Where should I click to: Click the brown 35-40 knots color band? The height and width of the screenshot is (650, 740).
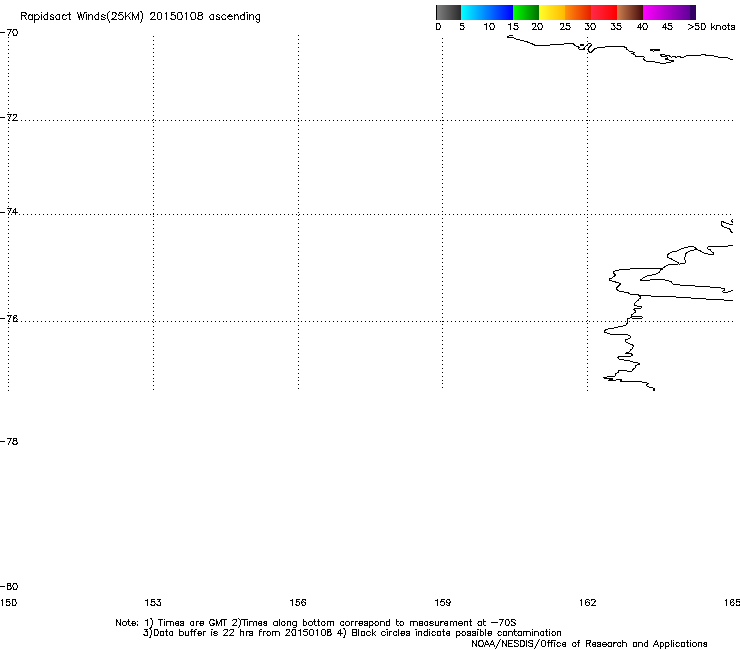(630, 12)
